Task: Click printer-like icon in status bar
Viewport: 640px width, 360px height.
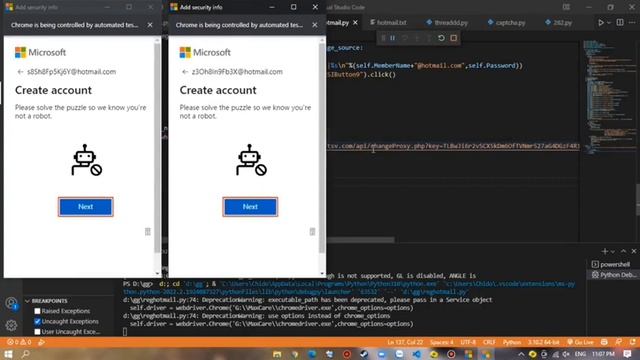Action: 604,342
